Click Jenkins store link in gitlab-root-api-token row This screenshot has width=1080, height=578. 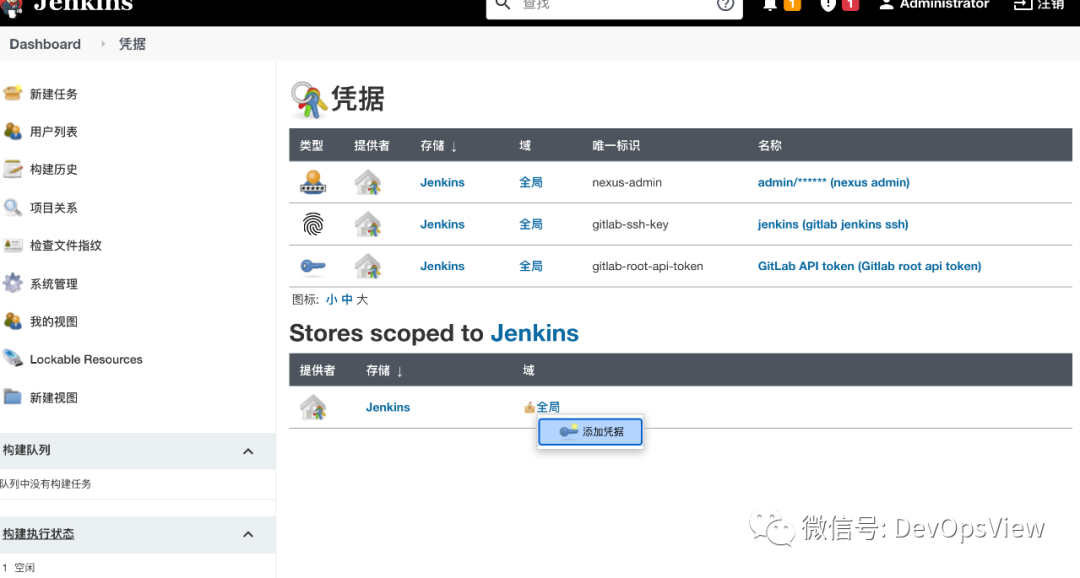coord(442,266)
